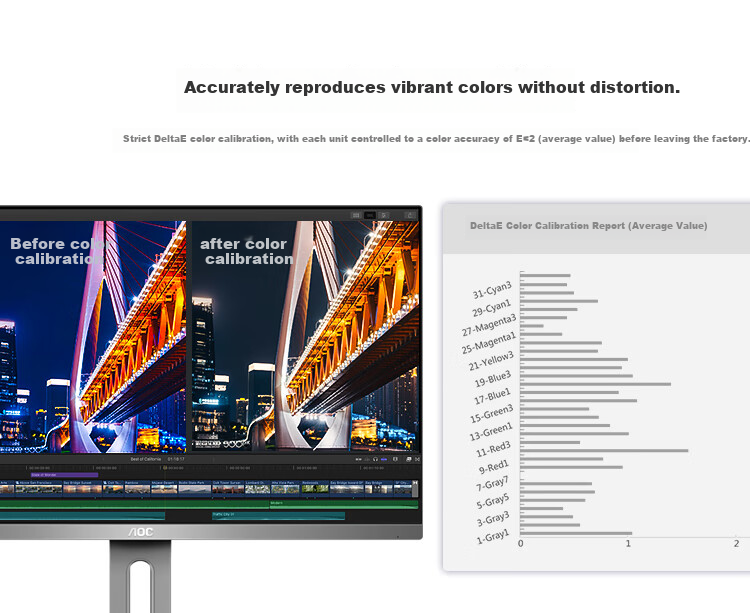750x613 pixels.
Task: Click the playhead marker on timeline ruler
Action: coord(165,468)
